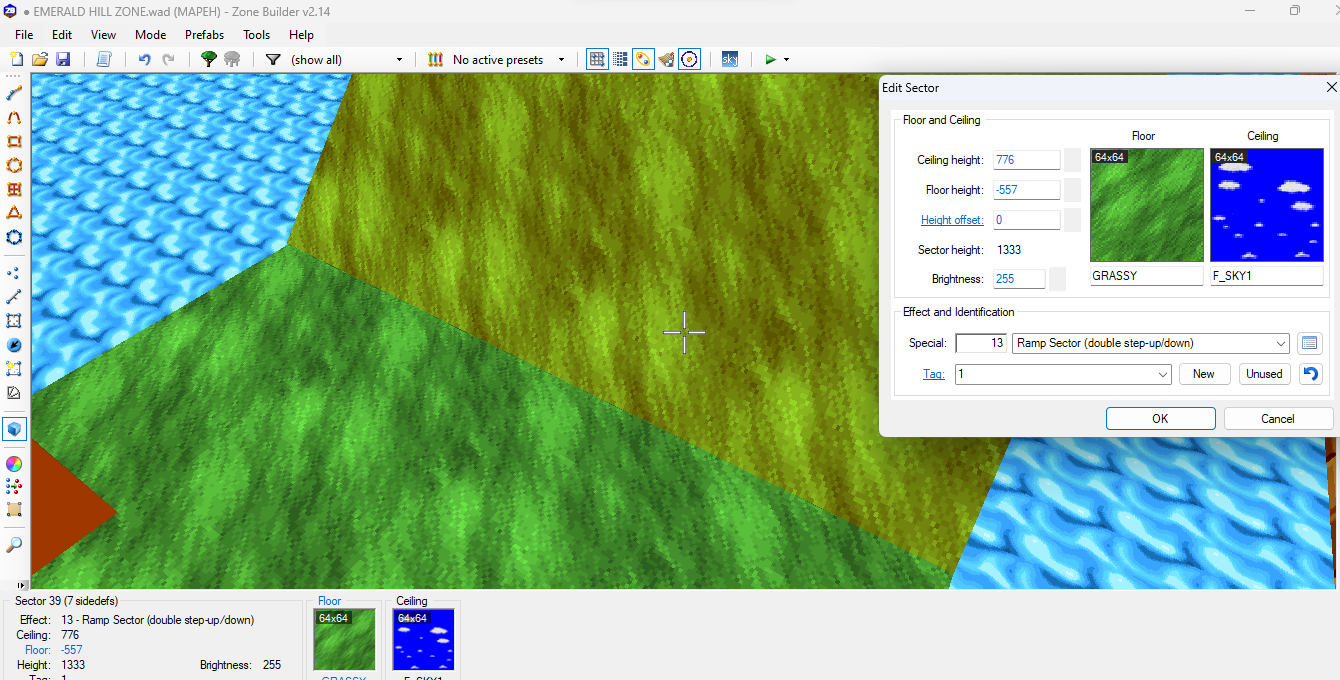Switch to things mode with arrow icon
Image resolution: width=1340 pixels, height=680 pixels.
pos(14,345)
